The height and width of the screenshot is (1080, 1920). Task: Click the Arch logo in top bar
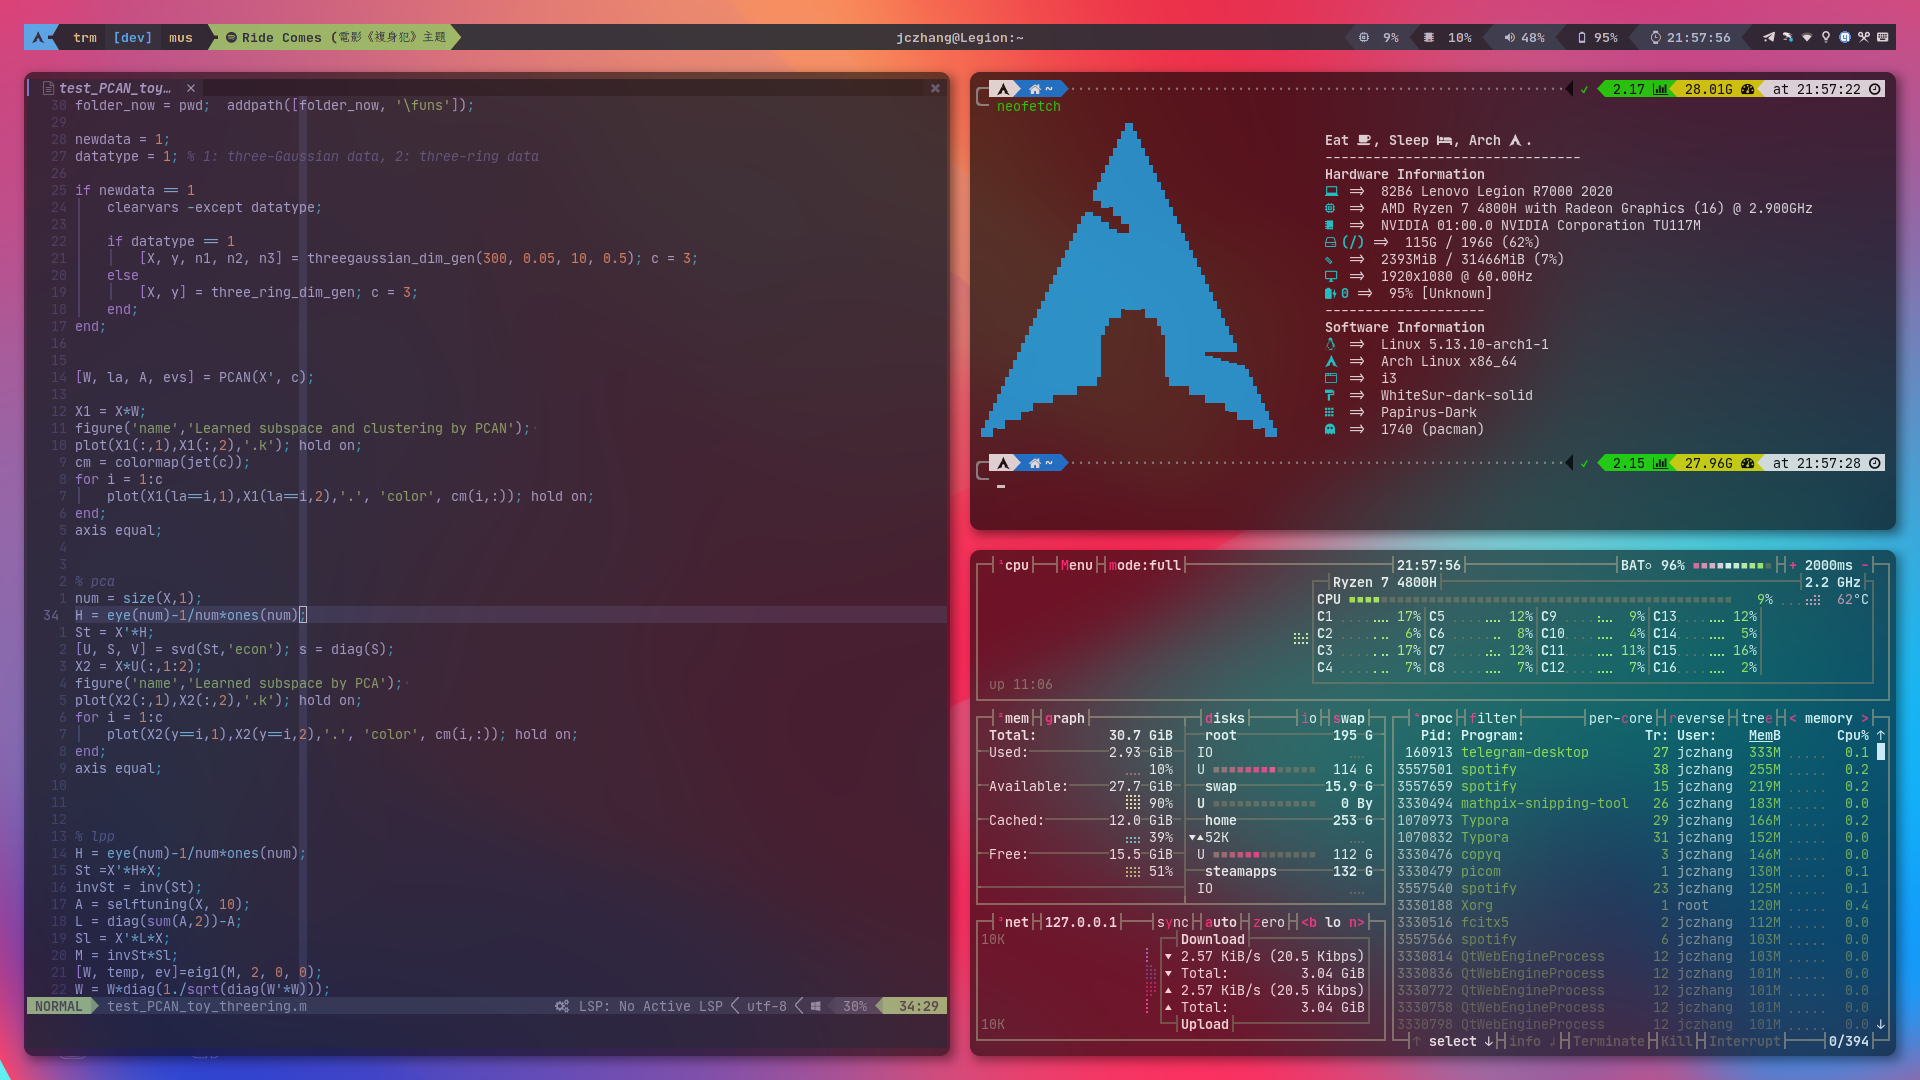pyautogui.click(x=38, y=37)
